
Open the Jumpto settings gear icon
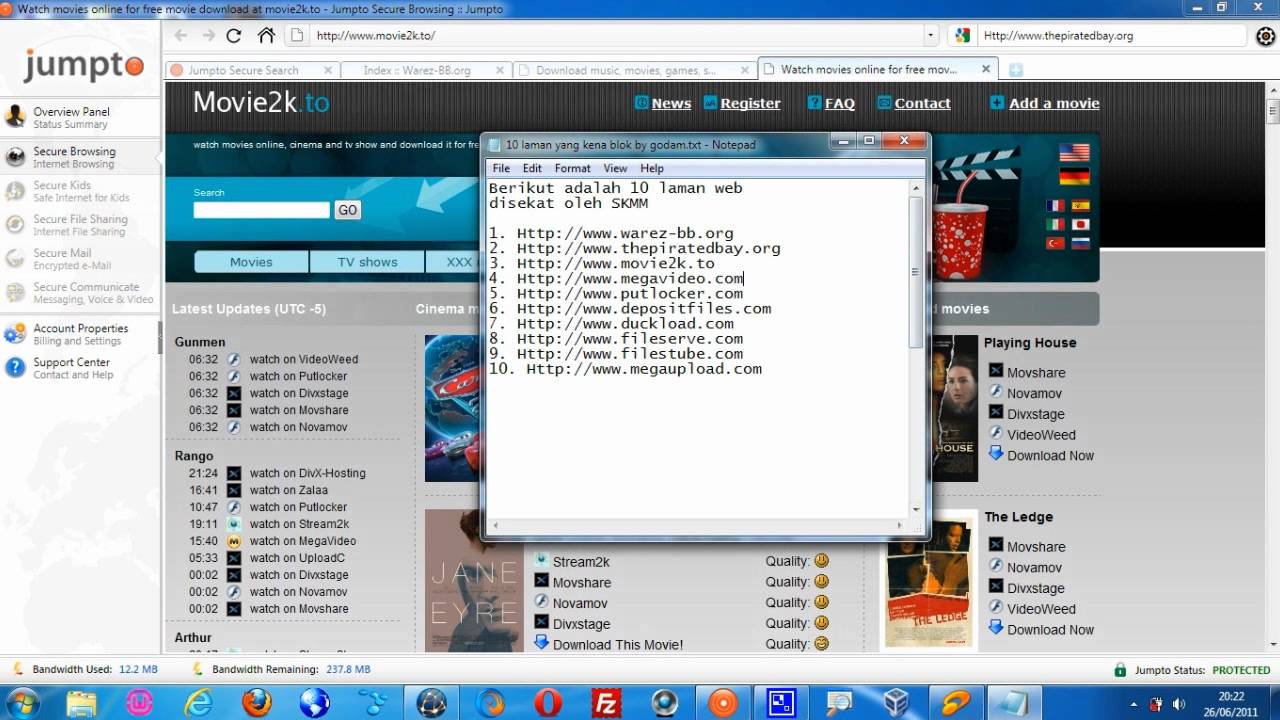tap(1265, 36)
